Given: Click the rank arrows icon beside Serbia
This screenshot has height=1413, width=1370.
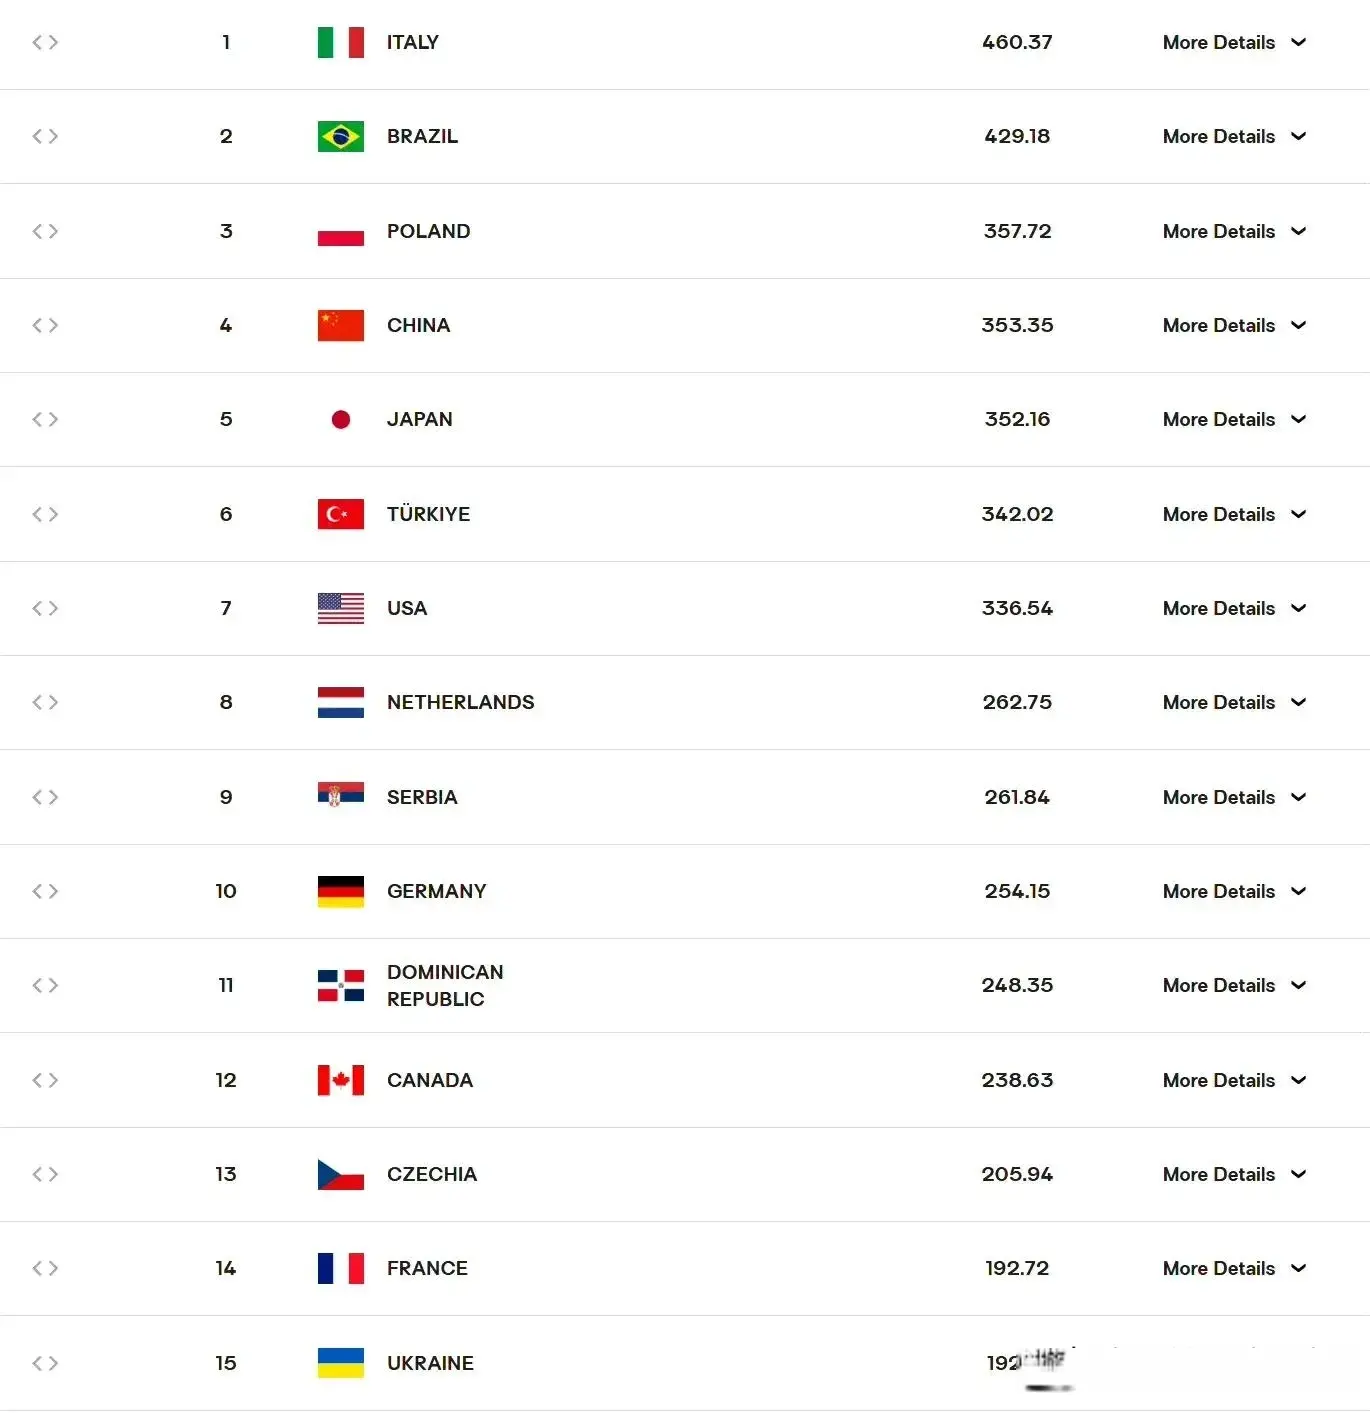Looking at the screenshot, I should pos(45,797).
